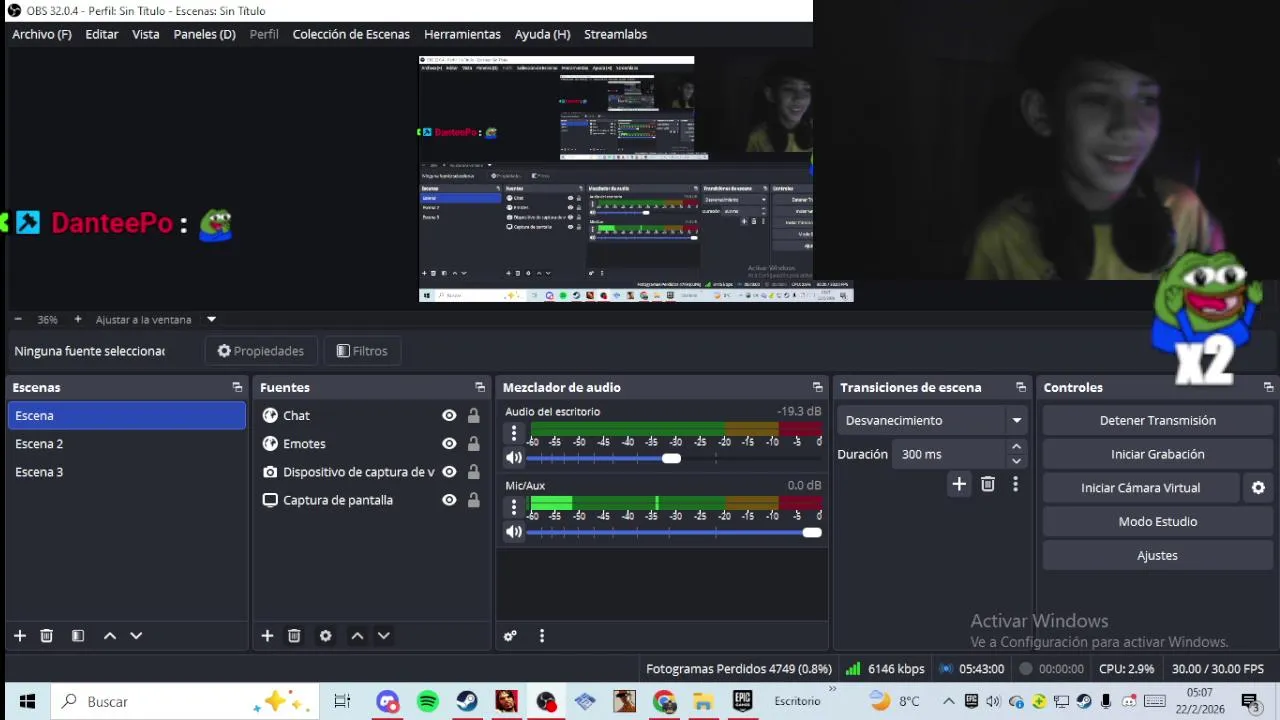The height and width of the screenshot is (720, 1280).
Task: Show hidden tray icons chevron
Action: pyautogui.click(x=949, y=702)
